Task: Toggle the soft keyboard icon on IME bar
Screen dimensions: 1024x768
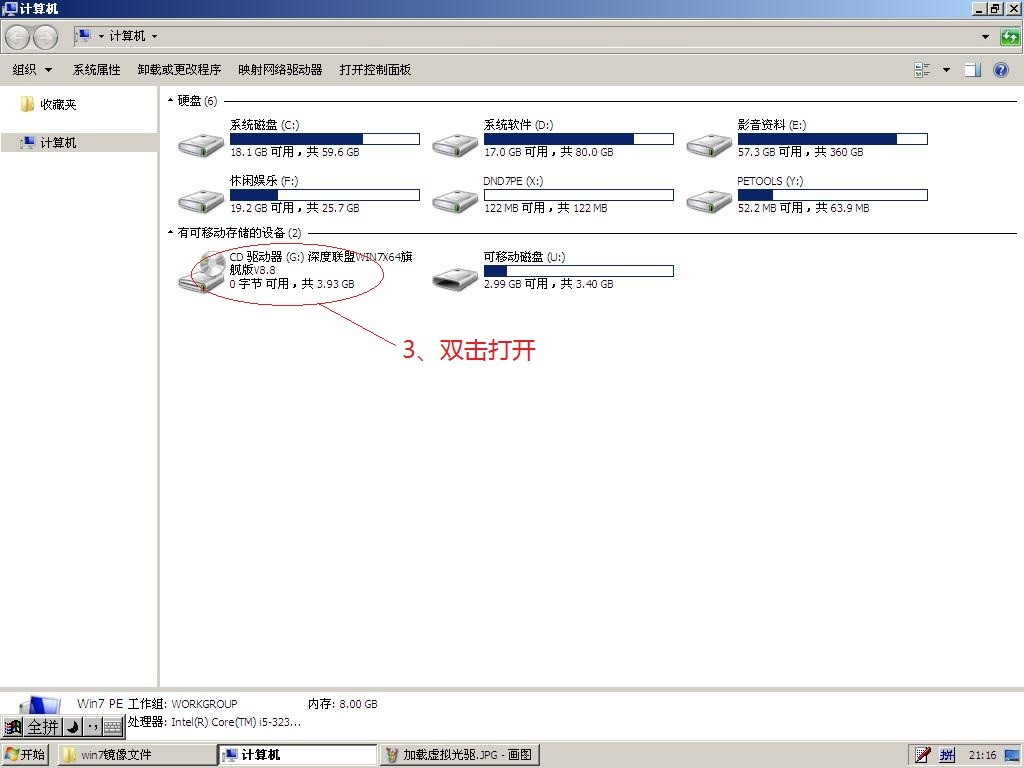Action: coord(112,727)
